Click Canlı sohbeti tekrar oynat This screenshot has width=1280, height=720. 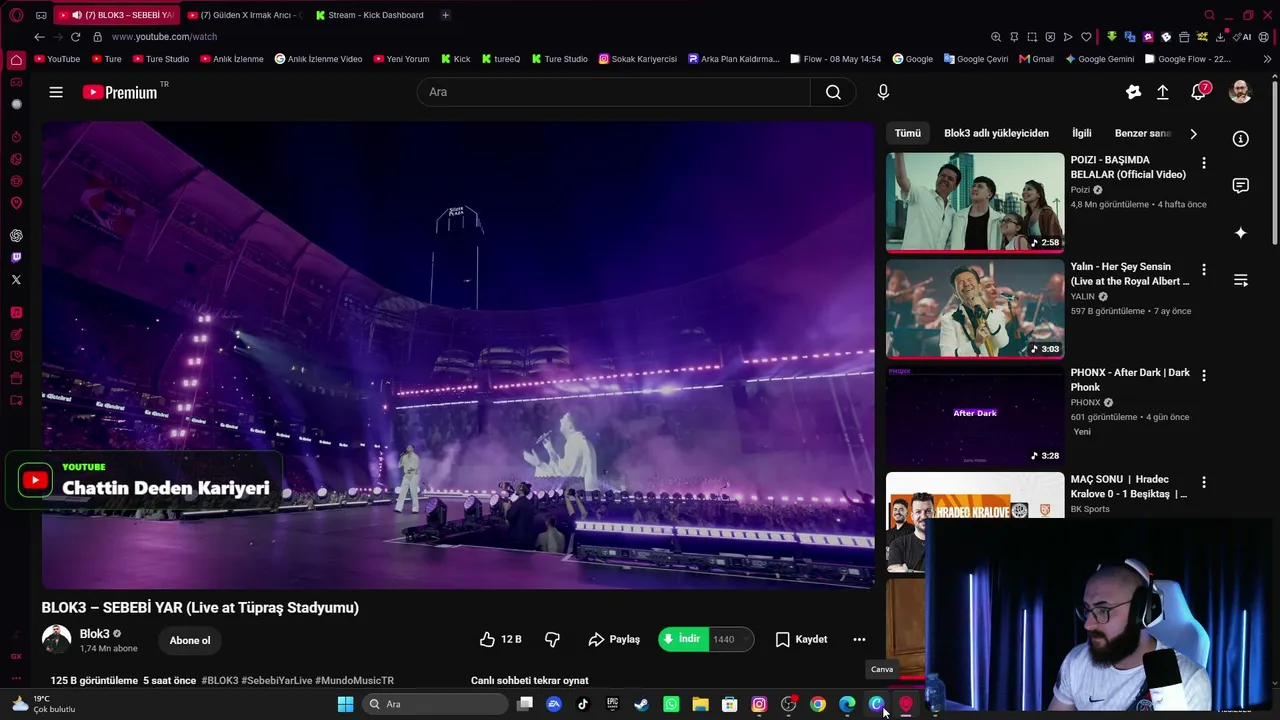(530, 681)
